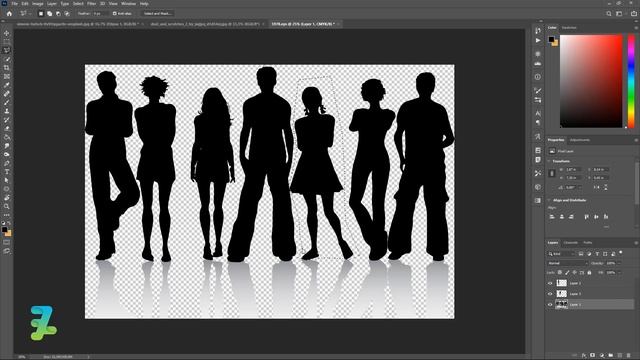Select the Path Selection tool
The image size is (640, 360).
(x=7, y=180)
